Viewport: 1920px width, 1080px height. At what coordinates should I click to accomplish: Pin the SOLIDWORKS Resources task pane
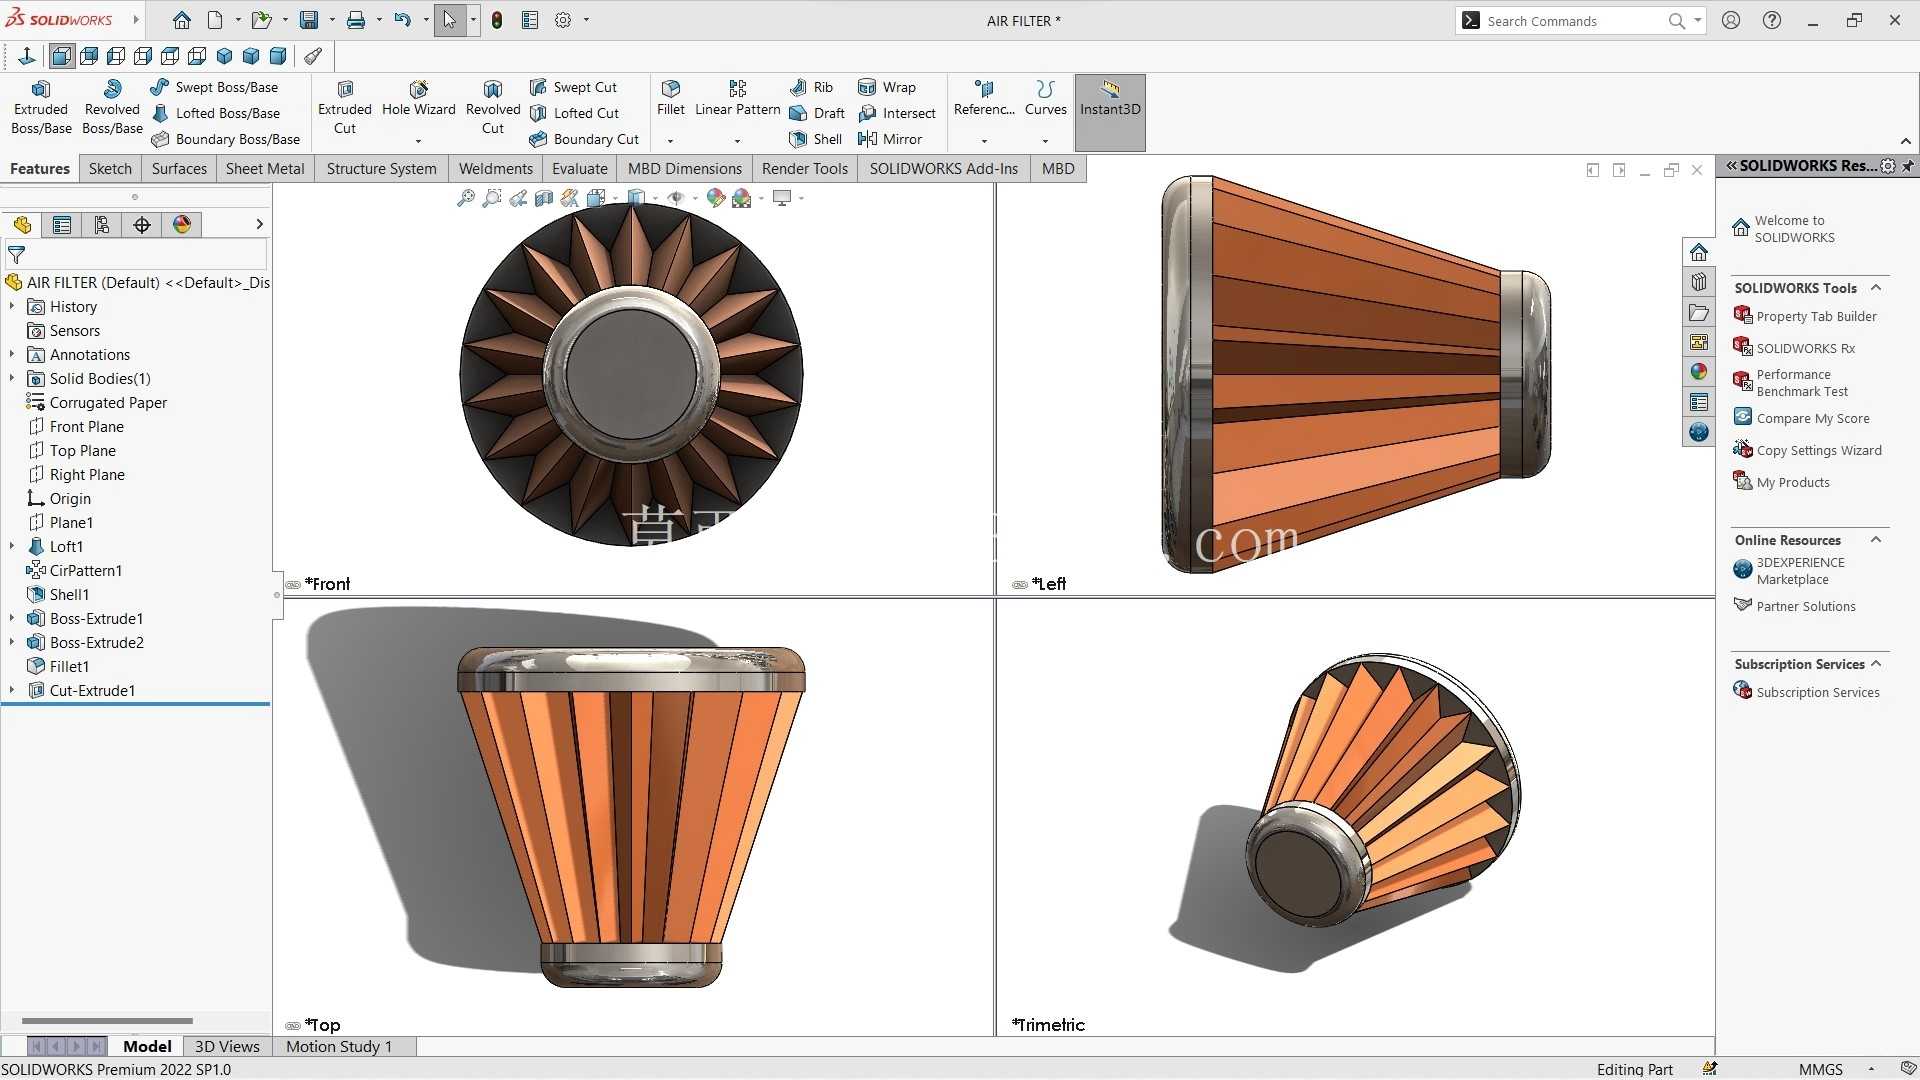(x=1908, y=166)
